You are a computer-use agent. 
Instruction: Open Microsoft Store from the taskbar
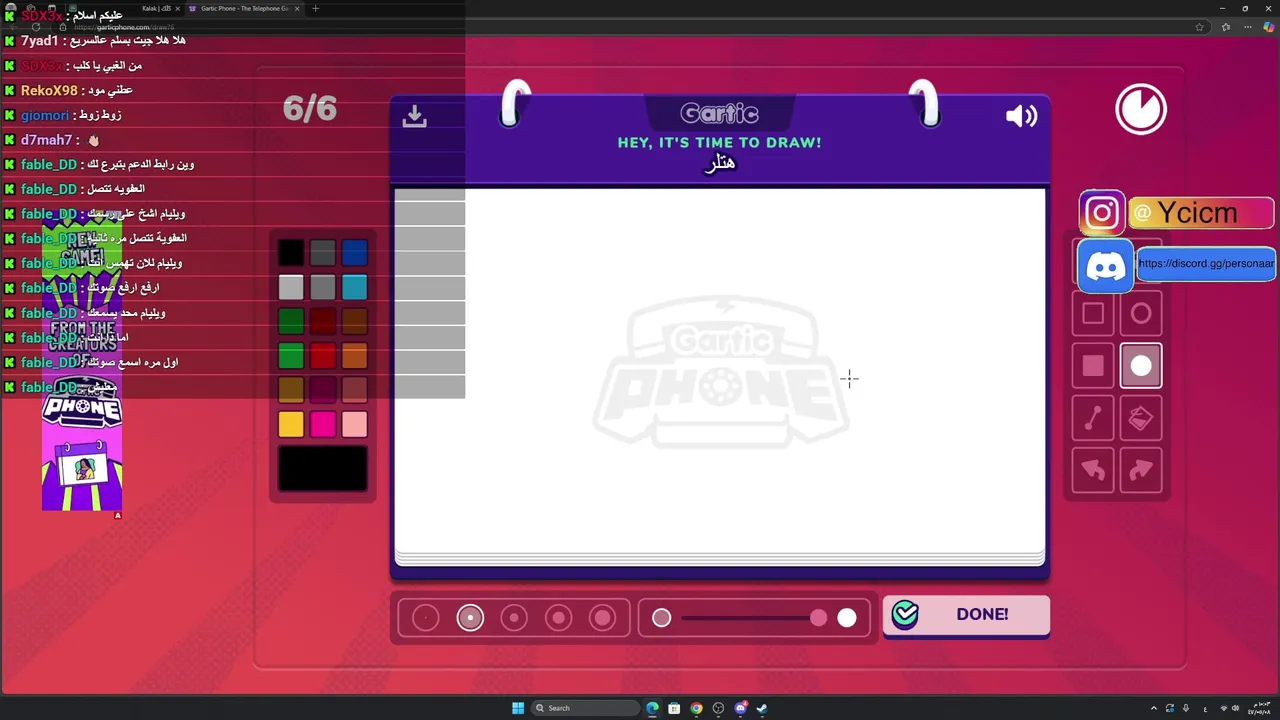674,708
